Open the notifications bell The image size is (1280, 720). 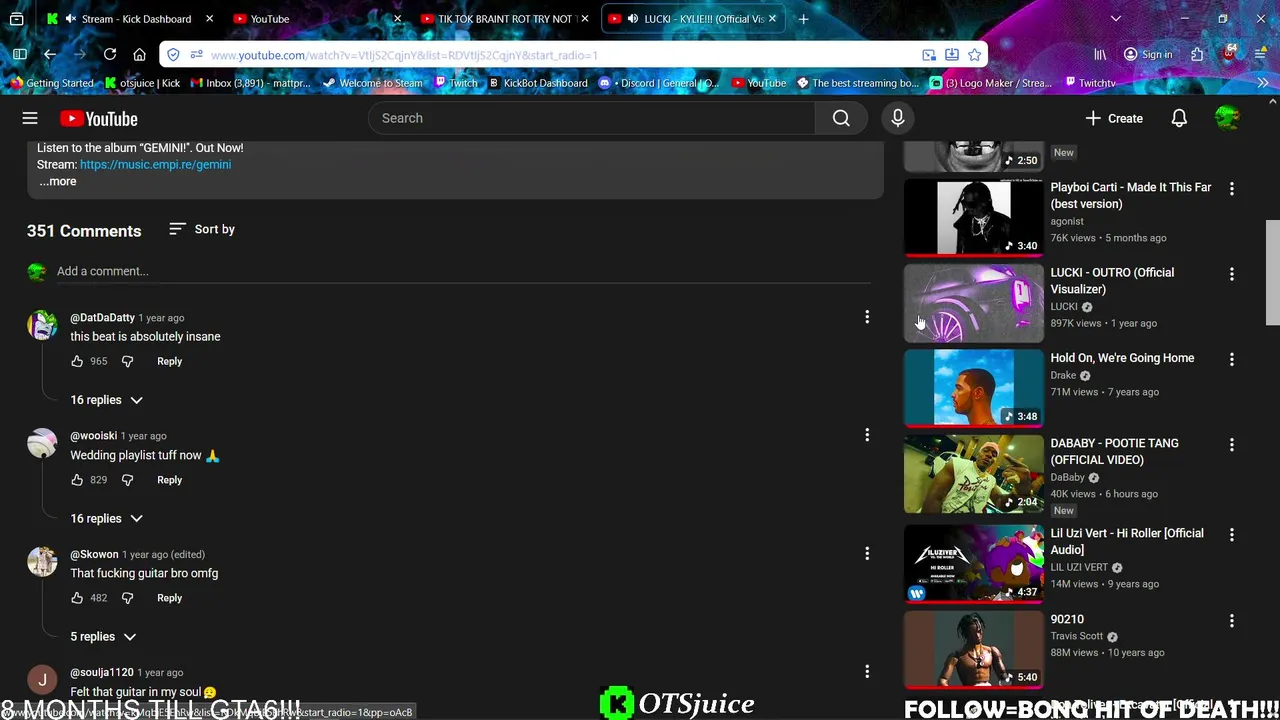[1179, 118]
